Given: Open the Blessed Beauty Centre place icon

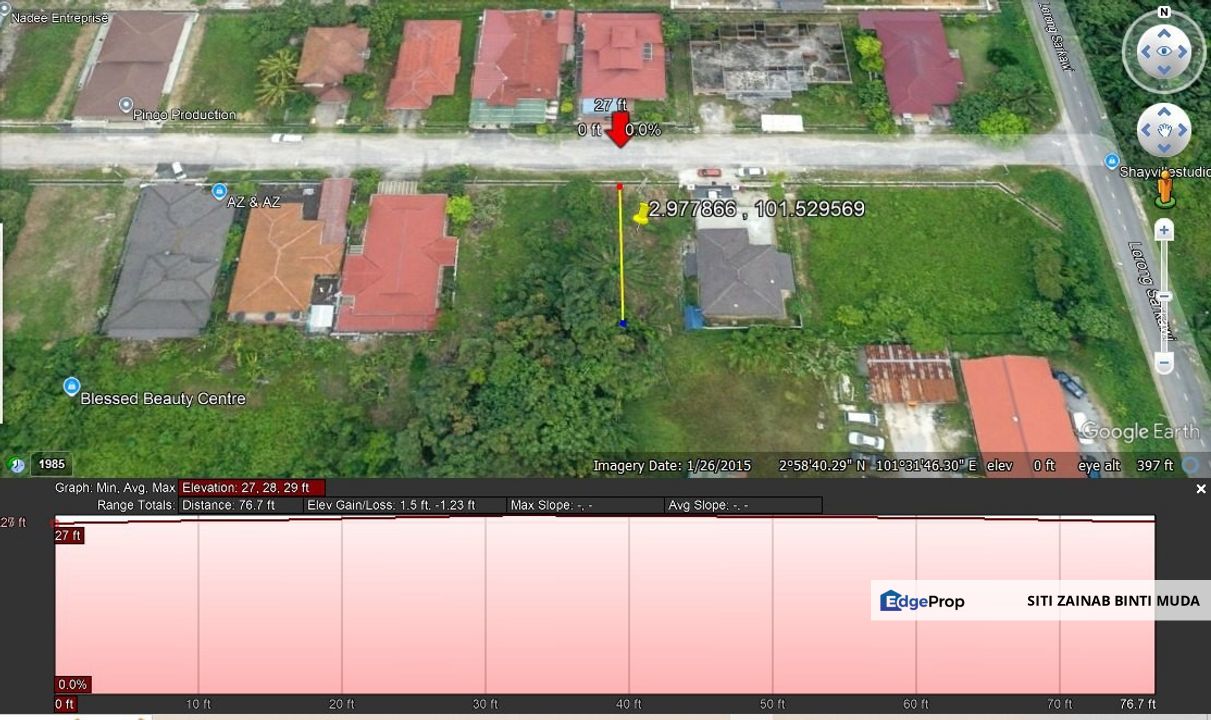Looking at the screenshot, I should 71,386.
